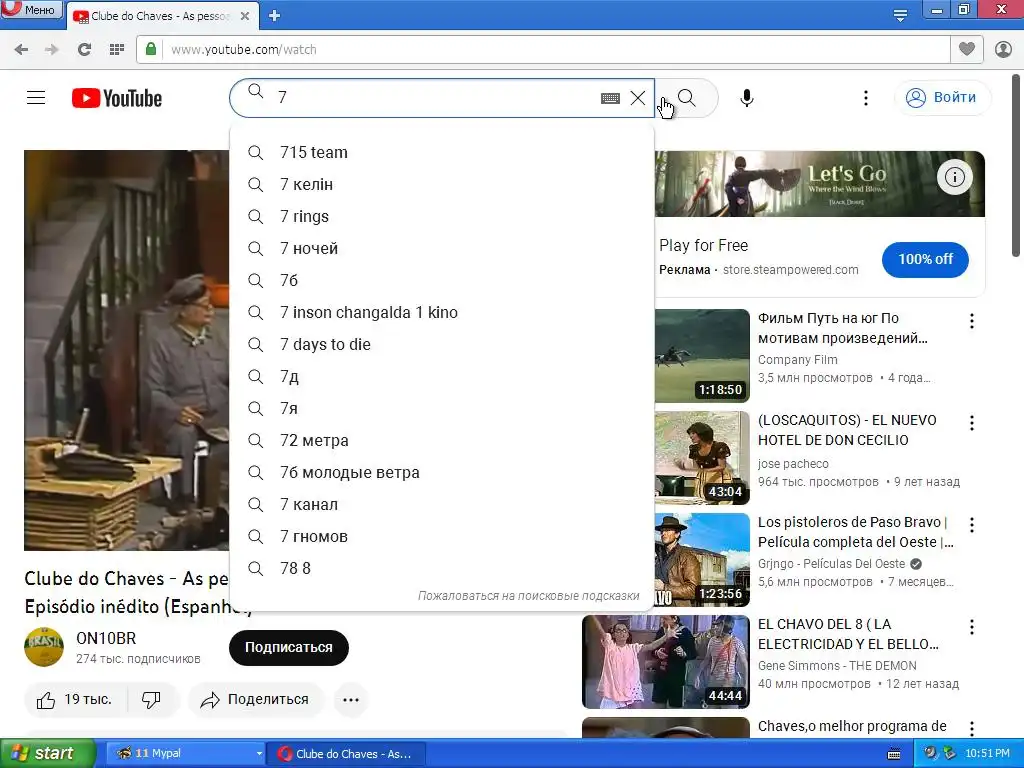Open EL CHAVO DEL 8 video thumbnail
The height and width of the screenshot is (768, 1024).
[x=665, y=662]
